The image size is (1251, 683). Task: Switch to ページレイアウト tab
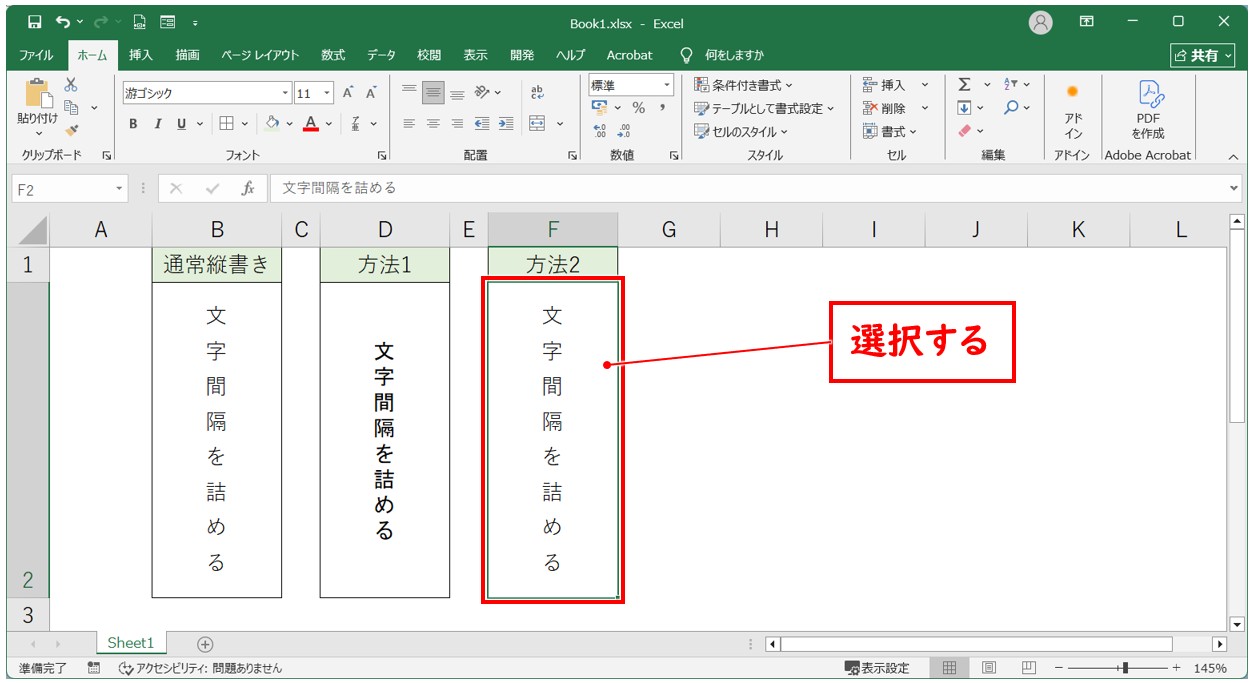click(260, 55)
